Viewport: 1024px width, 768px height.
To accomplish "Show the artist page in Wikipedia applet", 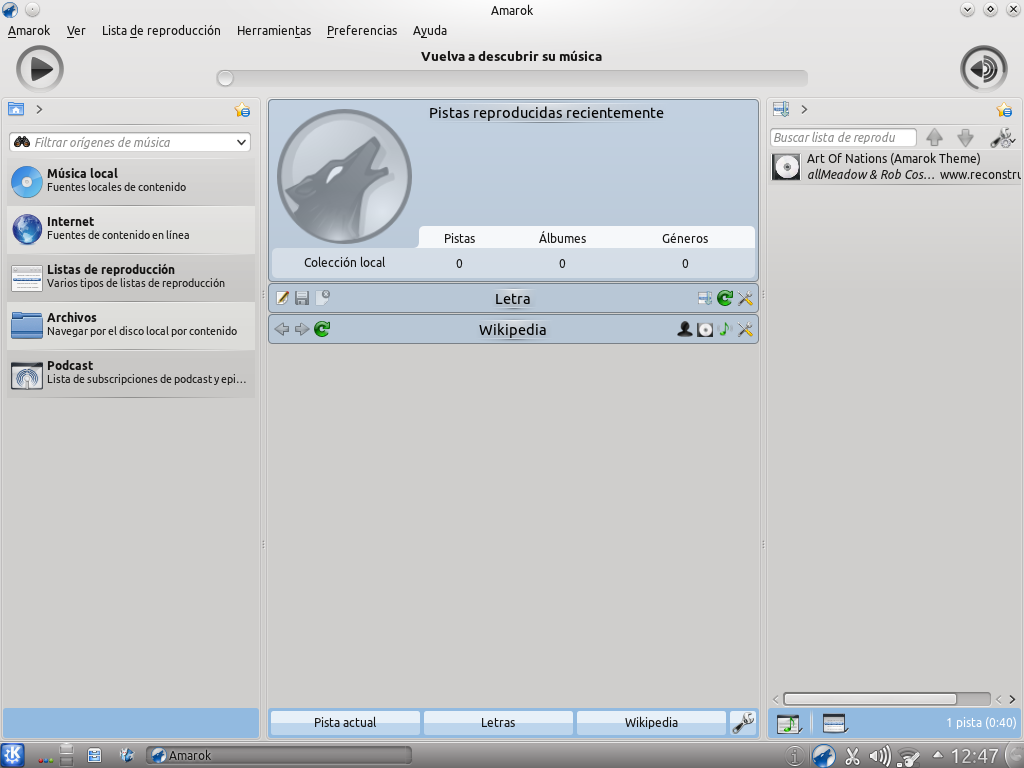I will point(684,329).
